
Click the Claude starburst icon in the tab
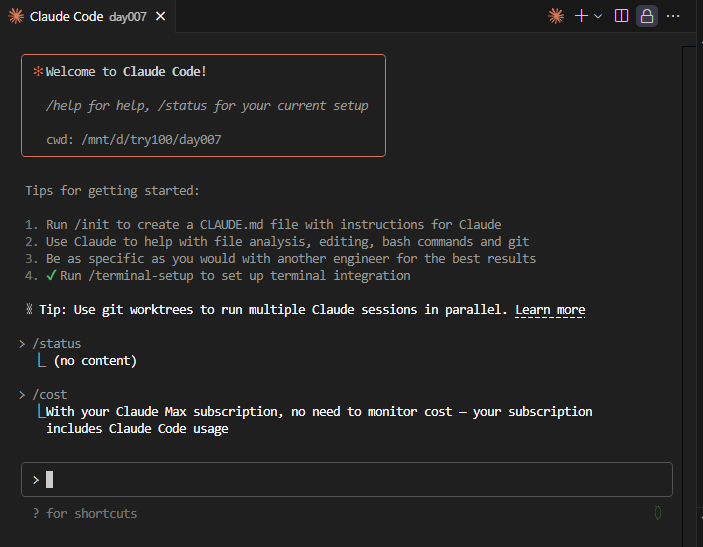pyautogui.click(x=16, y=16)
